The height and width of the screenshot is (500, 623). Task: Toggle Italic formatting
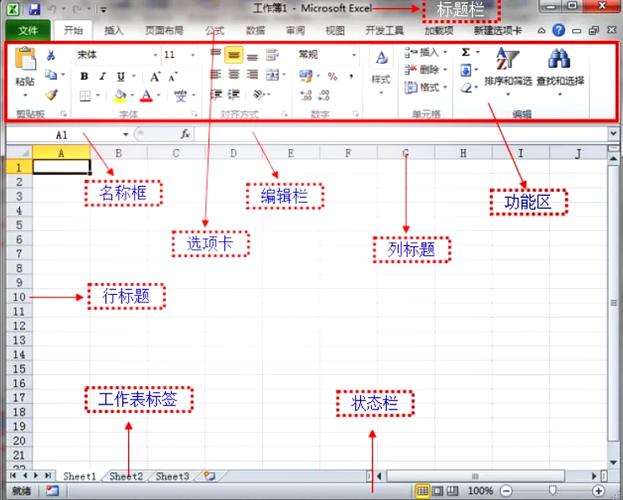click(x=103, y=76)
